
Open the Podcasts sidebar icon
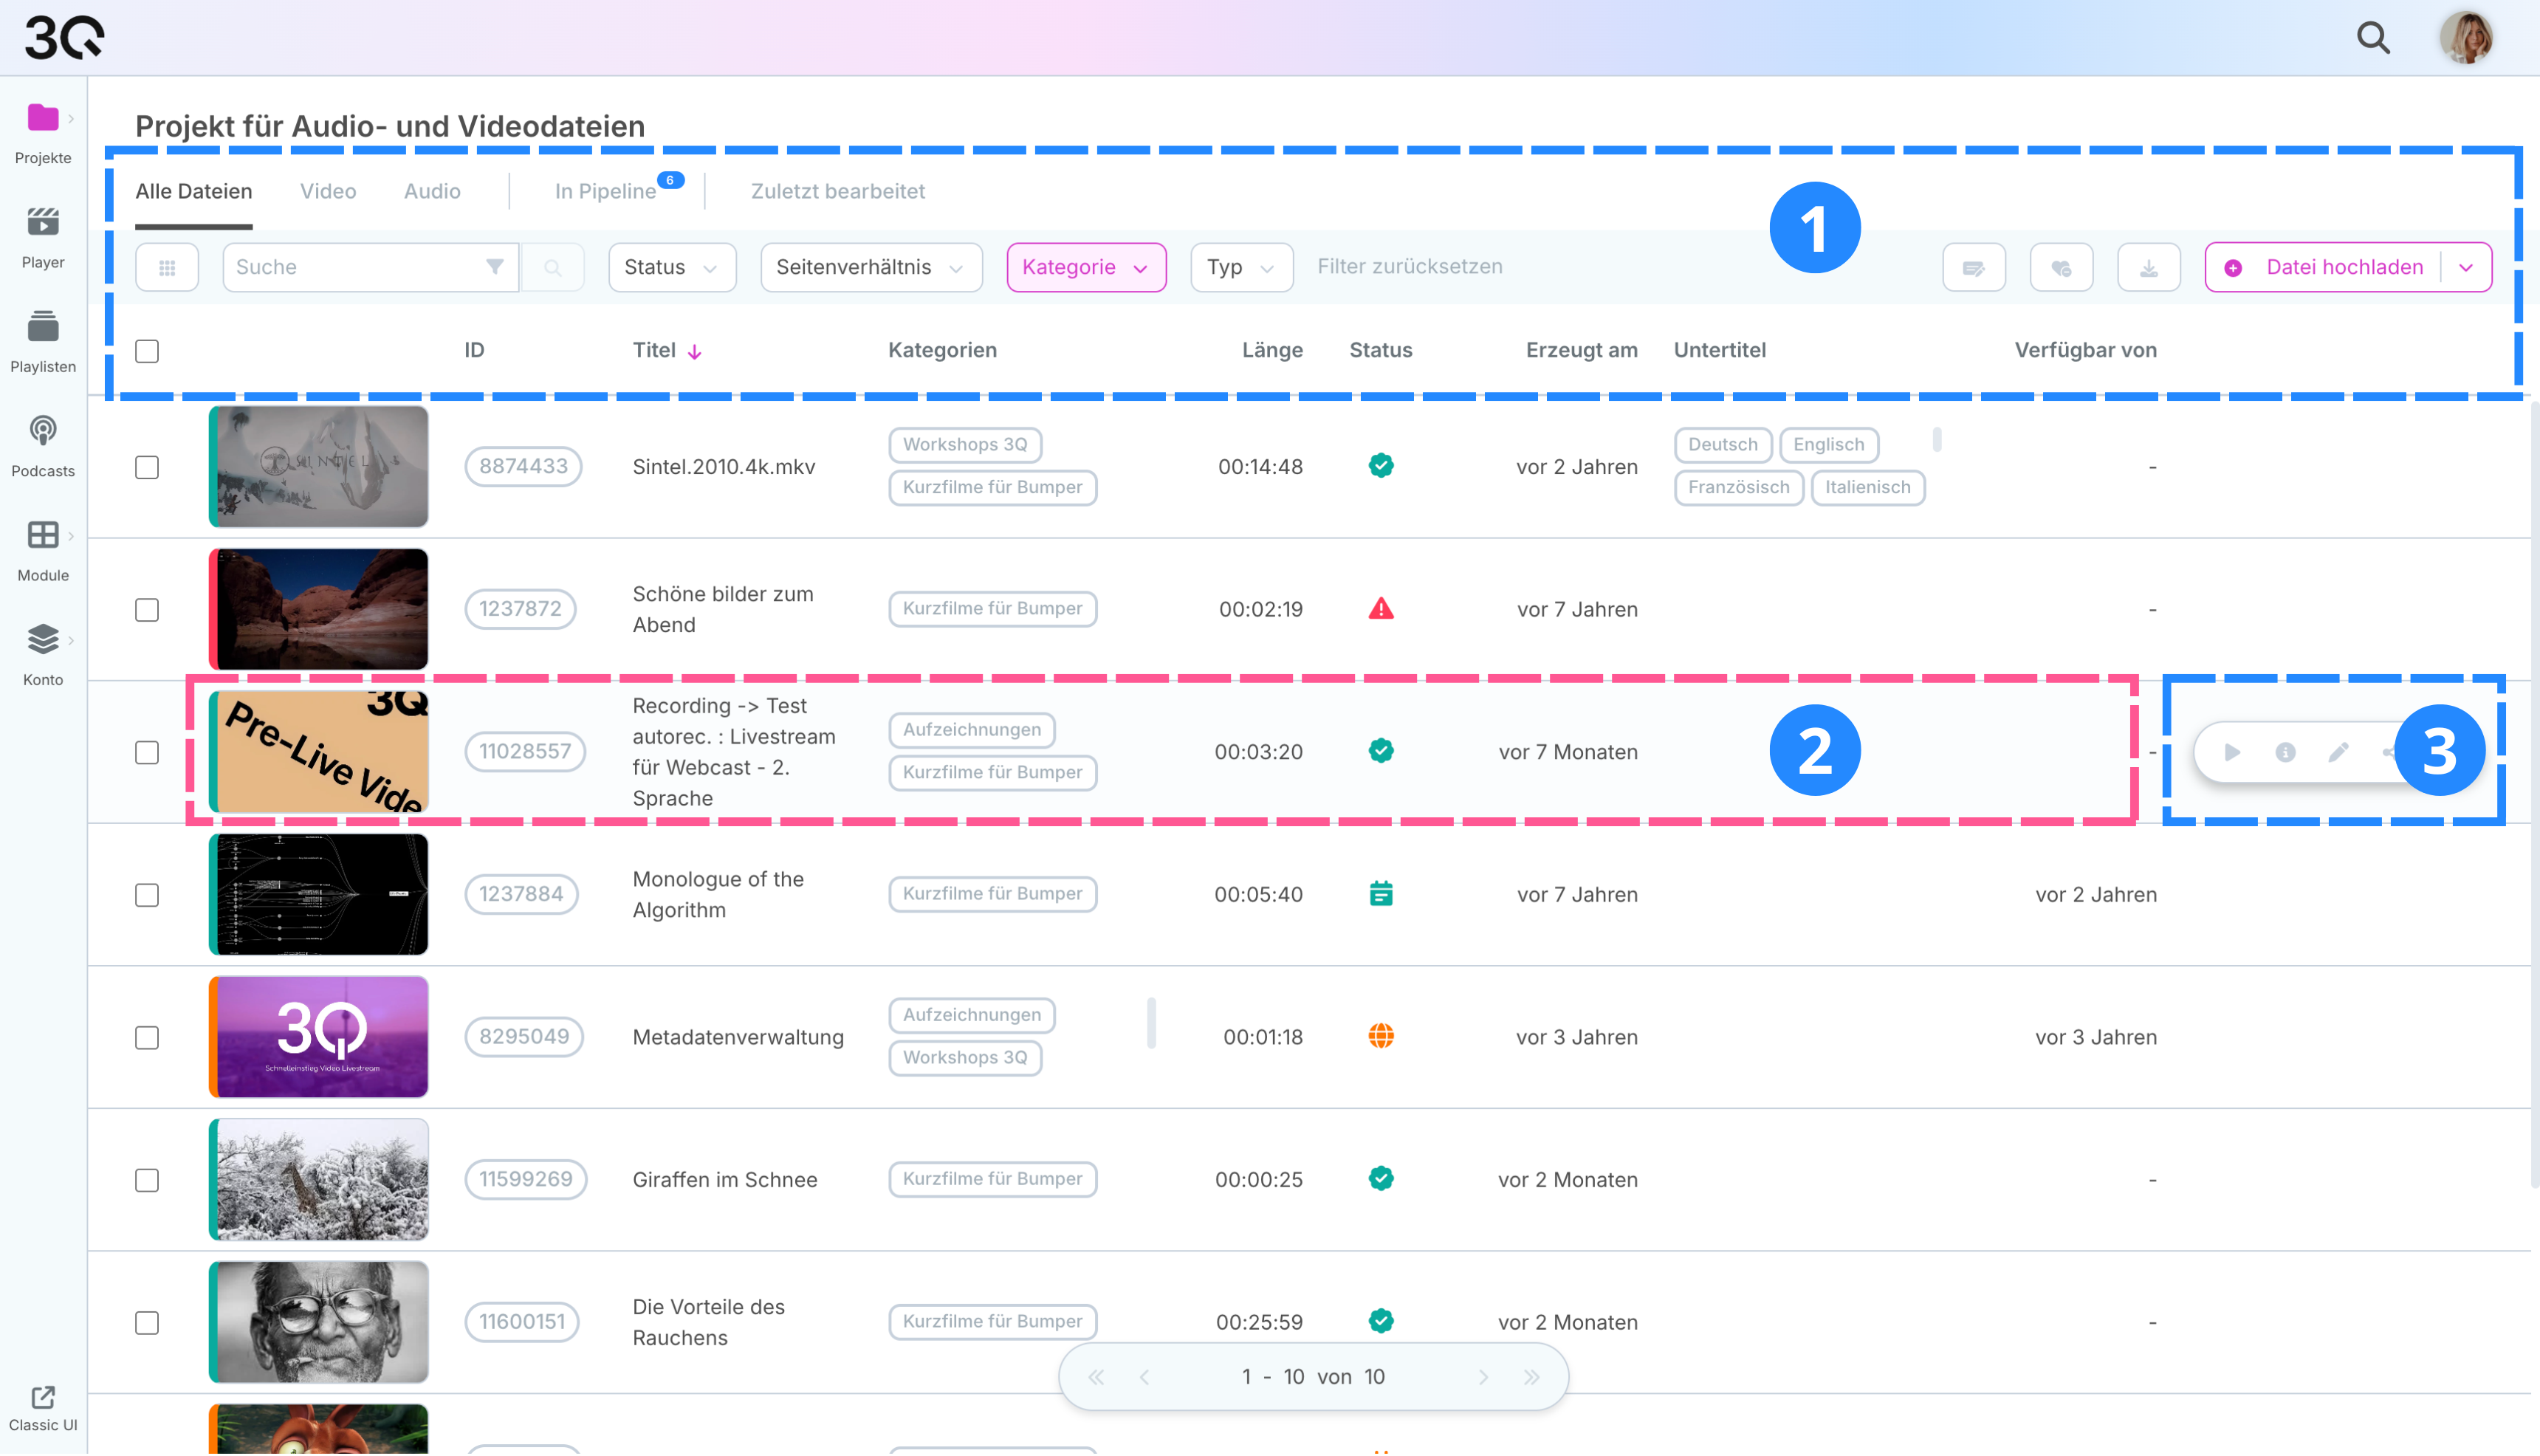pos(43,432)
